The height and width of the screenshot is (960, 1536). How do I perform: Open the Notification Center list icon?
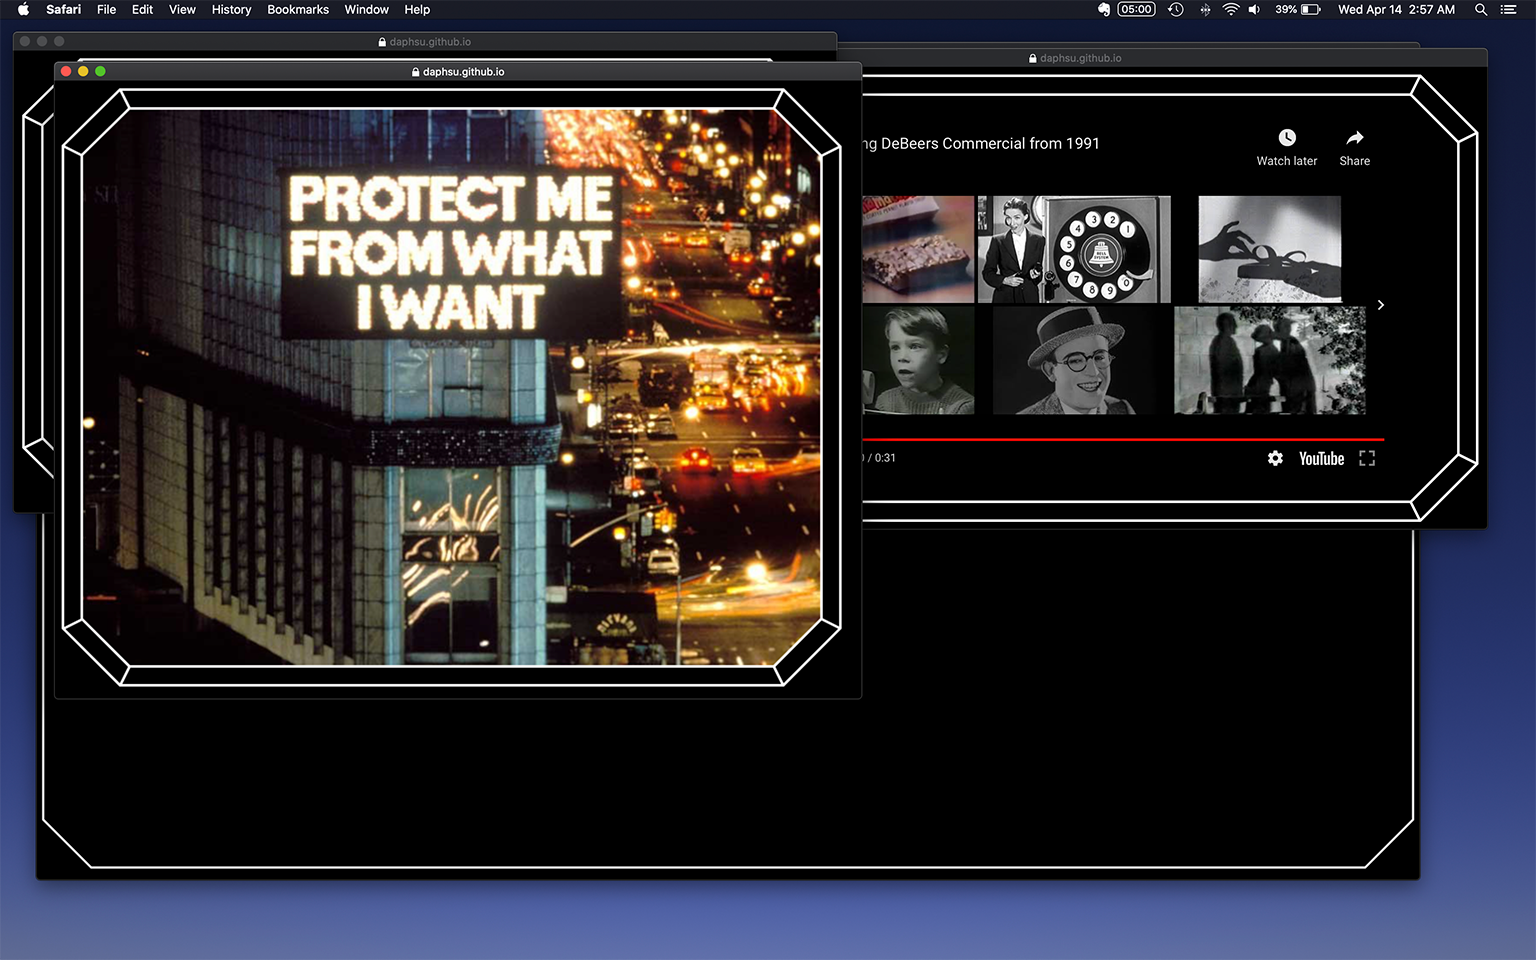[1508, 9]
